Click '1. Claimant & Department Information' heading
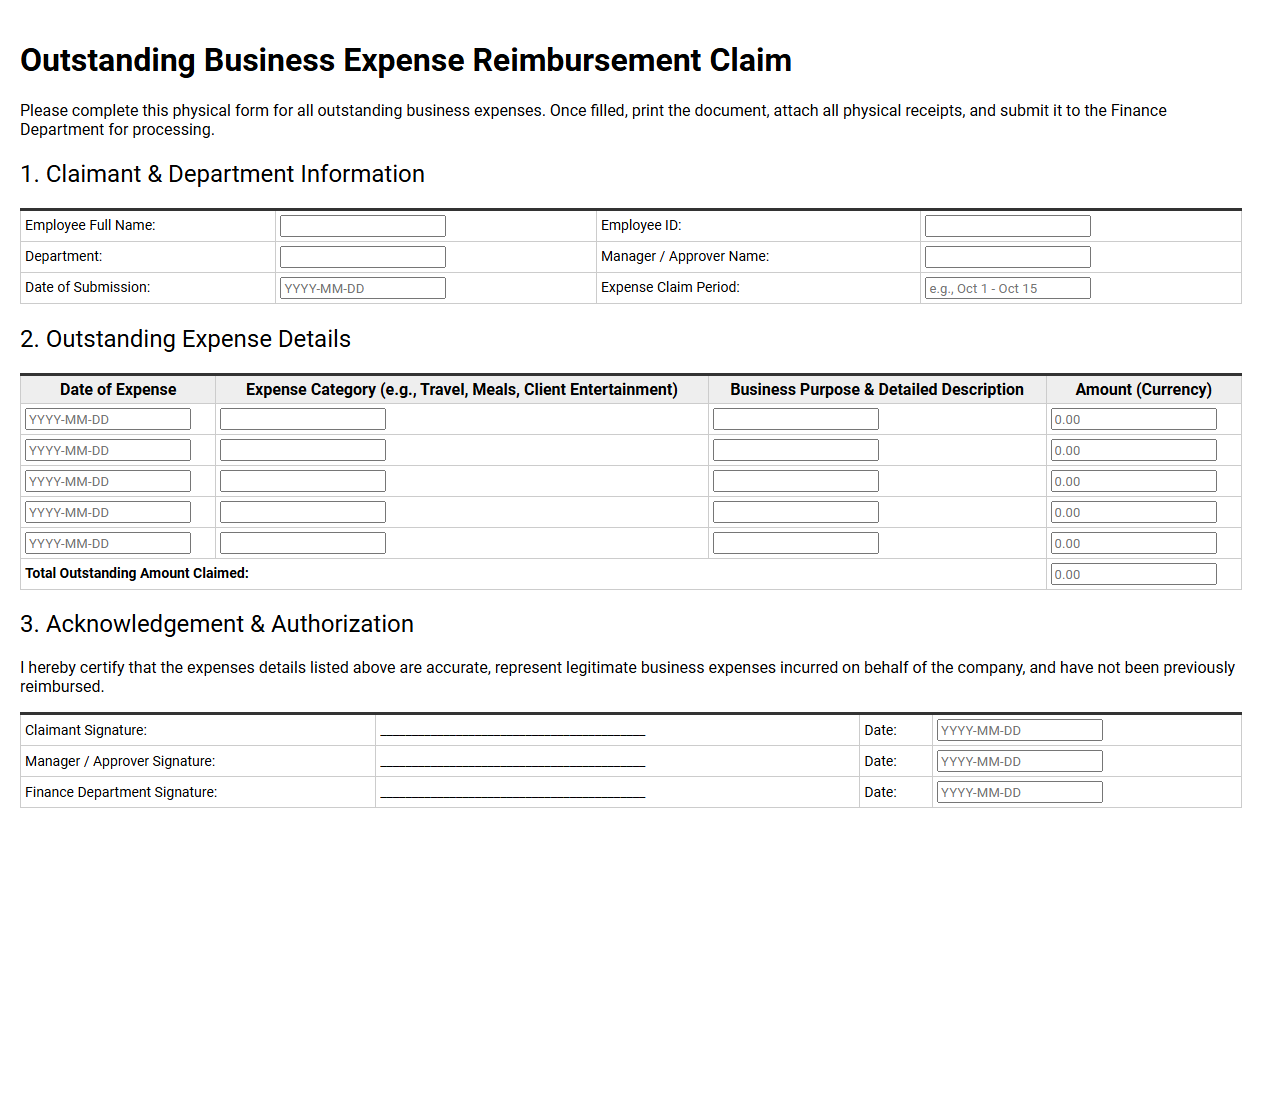Image resolution: width=1262 pixels, height=1120 pixels. [x=222, y=174]
